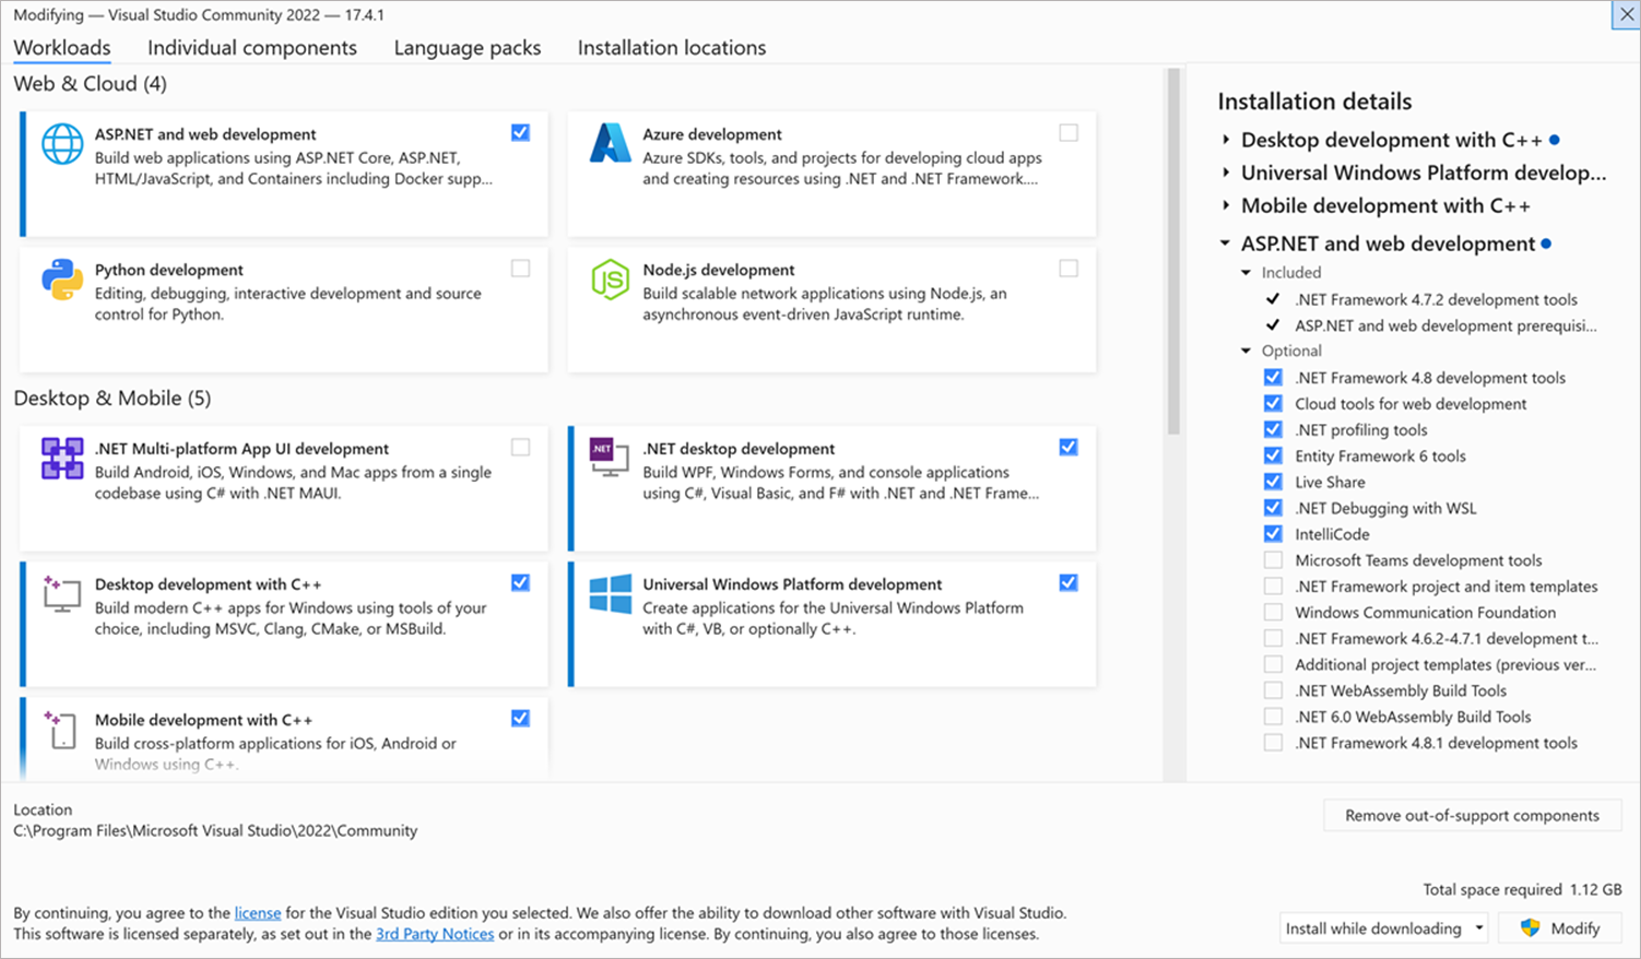Open the Install while downloading dropdown

pos(1383,928)
